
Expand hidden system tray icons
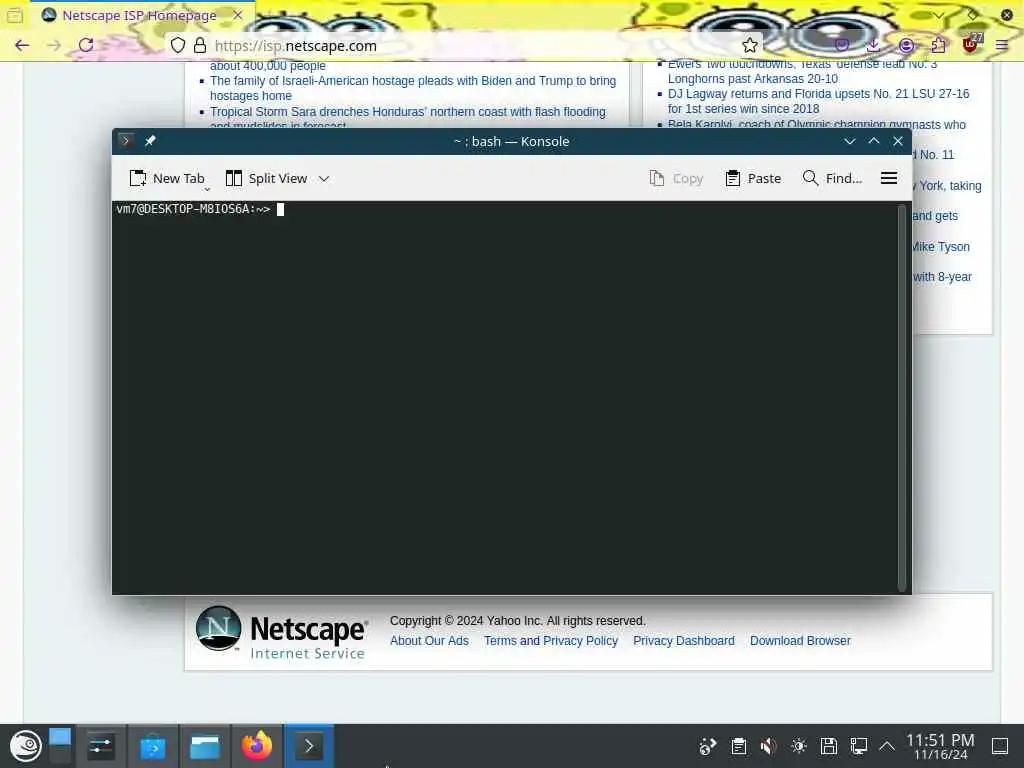[x=887, y=746]
